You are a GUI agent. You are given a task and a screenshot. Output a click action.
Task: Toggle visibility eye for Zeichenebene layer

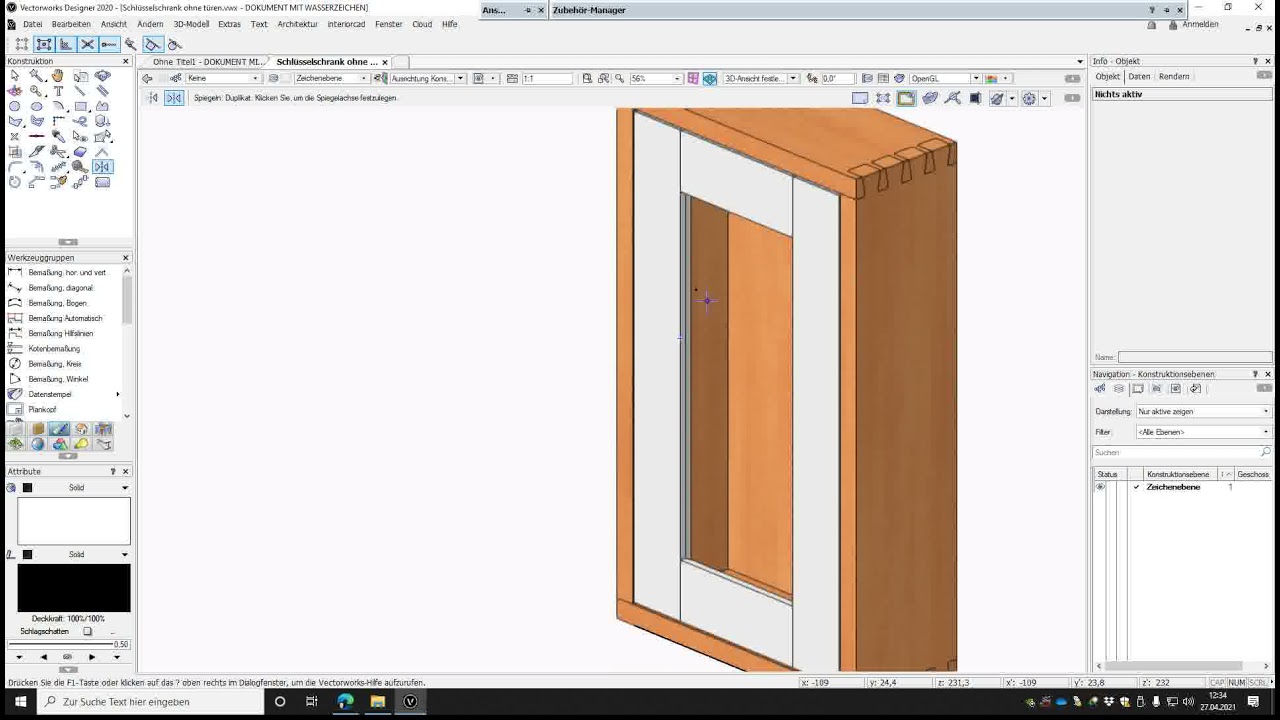1100,487
